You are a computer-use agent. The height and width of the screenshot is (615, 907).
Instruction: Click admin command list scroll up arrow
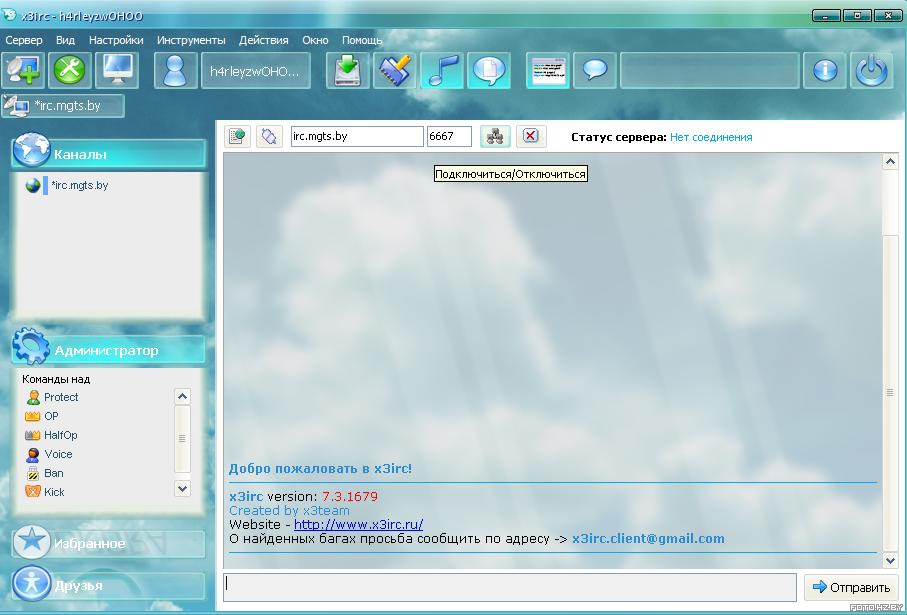coord(182,396)
